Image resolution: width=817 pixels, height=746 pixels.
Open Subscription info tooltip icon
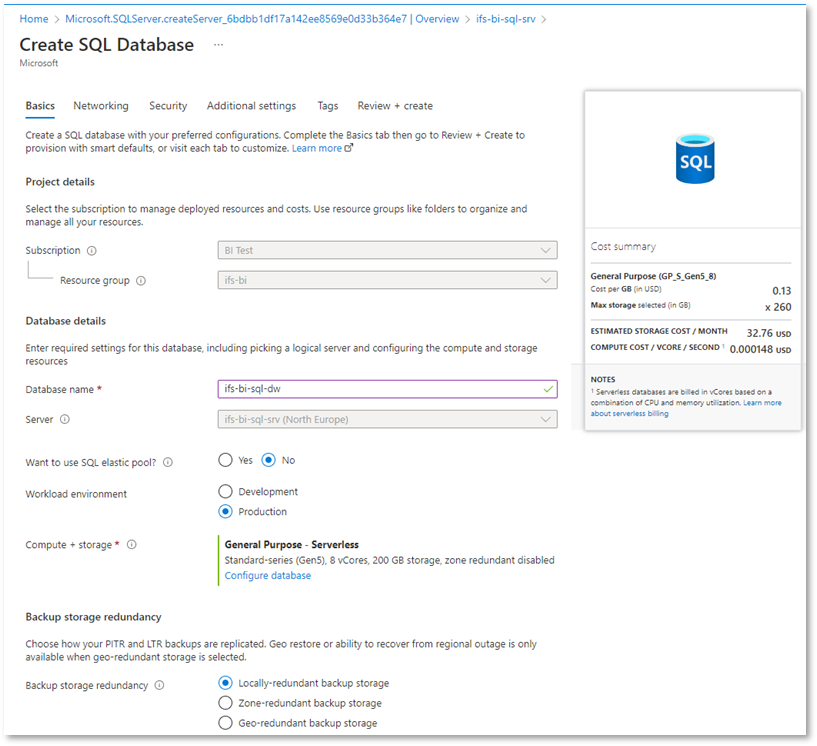(92, 251)
